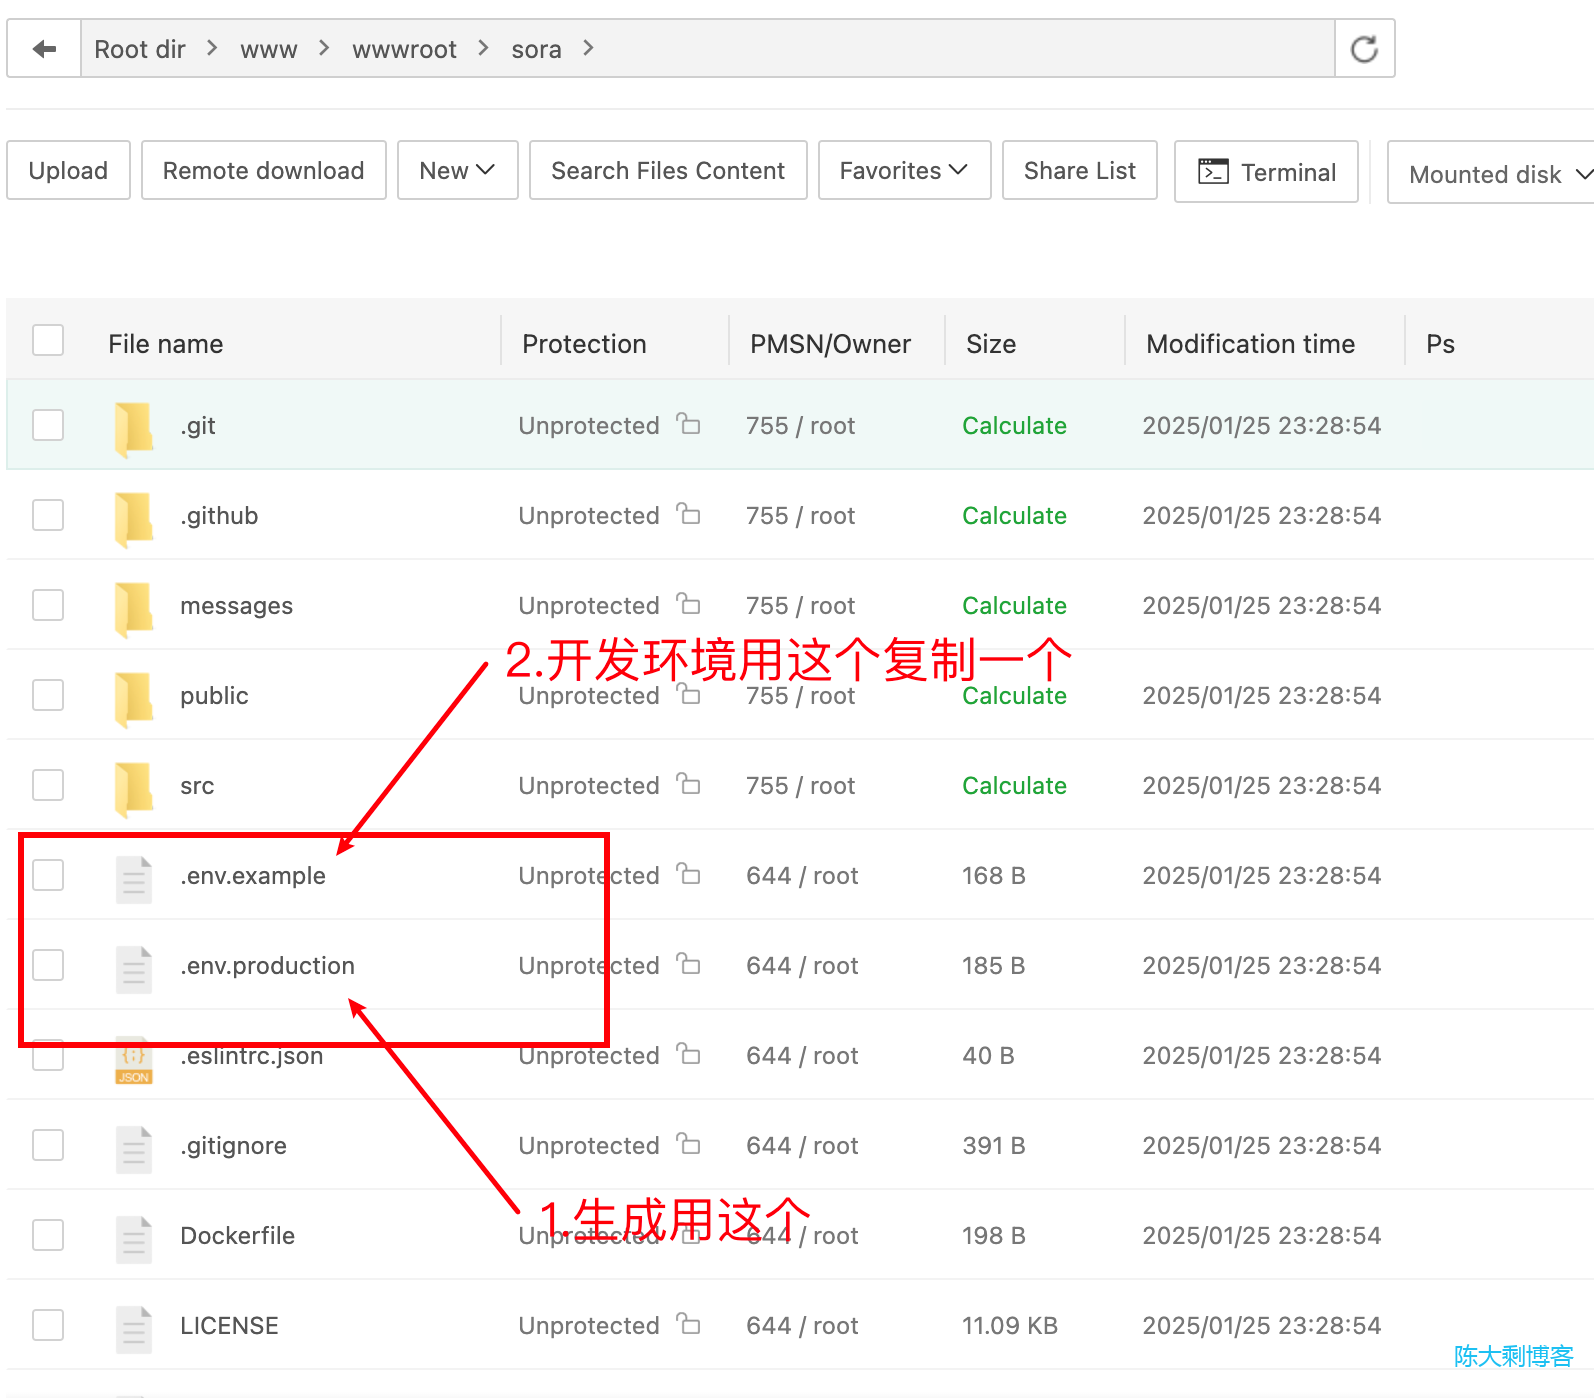1594x1398 pixels.
Task: Click the .eslintrc.json JSON file icon
Action: 134,1060
